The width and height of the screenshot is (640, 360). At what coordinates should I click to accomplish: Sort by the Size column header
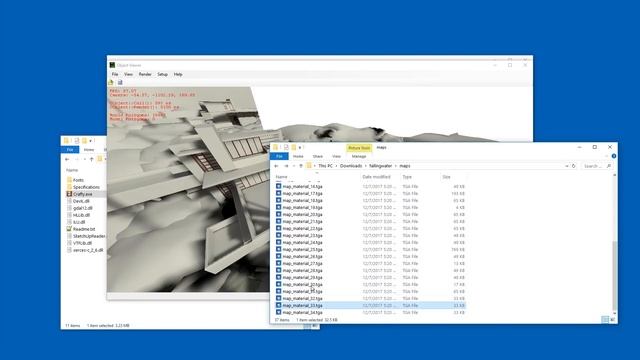(447, 177)
